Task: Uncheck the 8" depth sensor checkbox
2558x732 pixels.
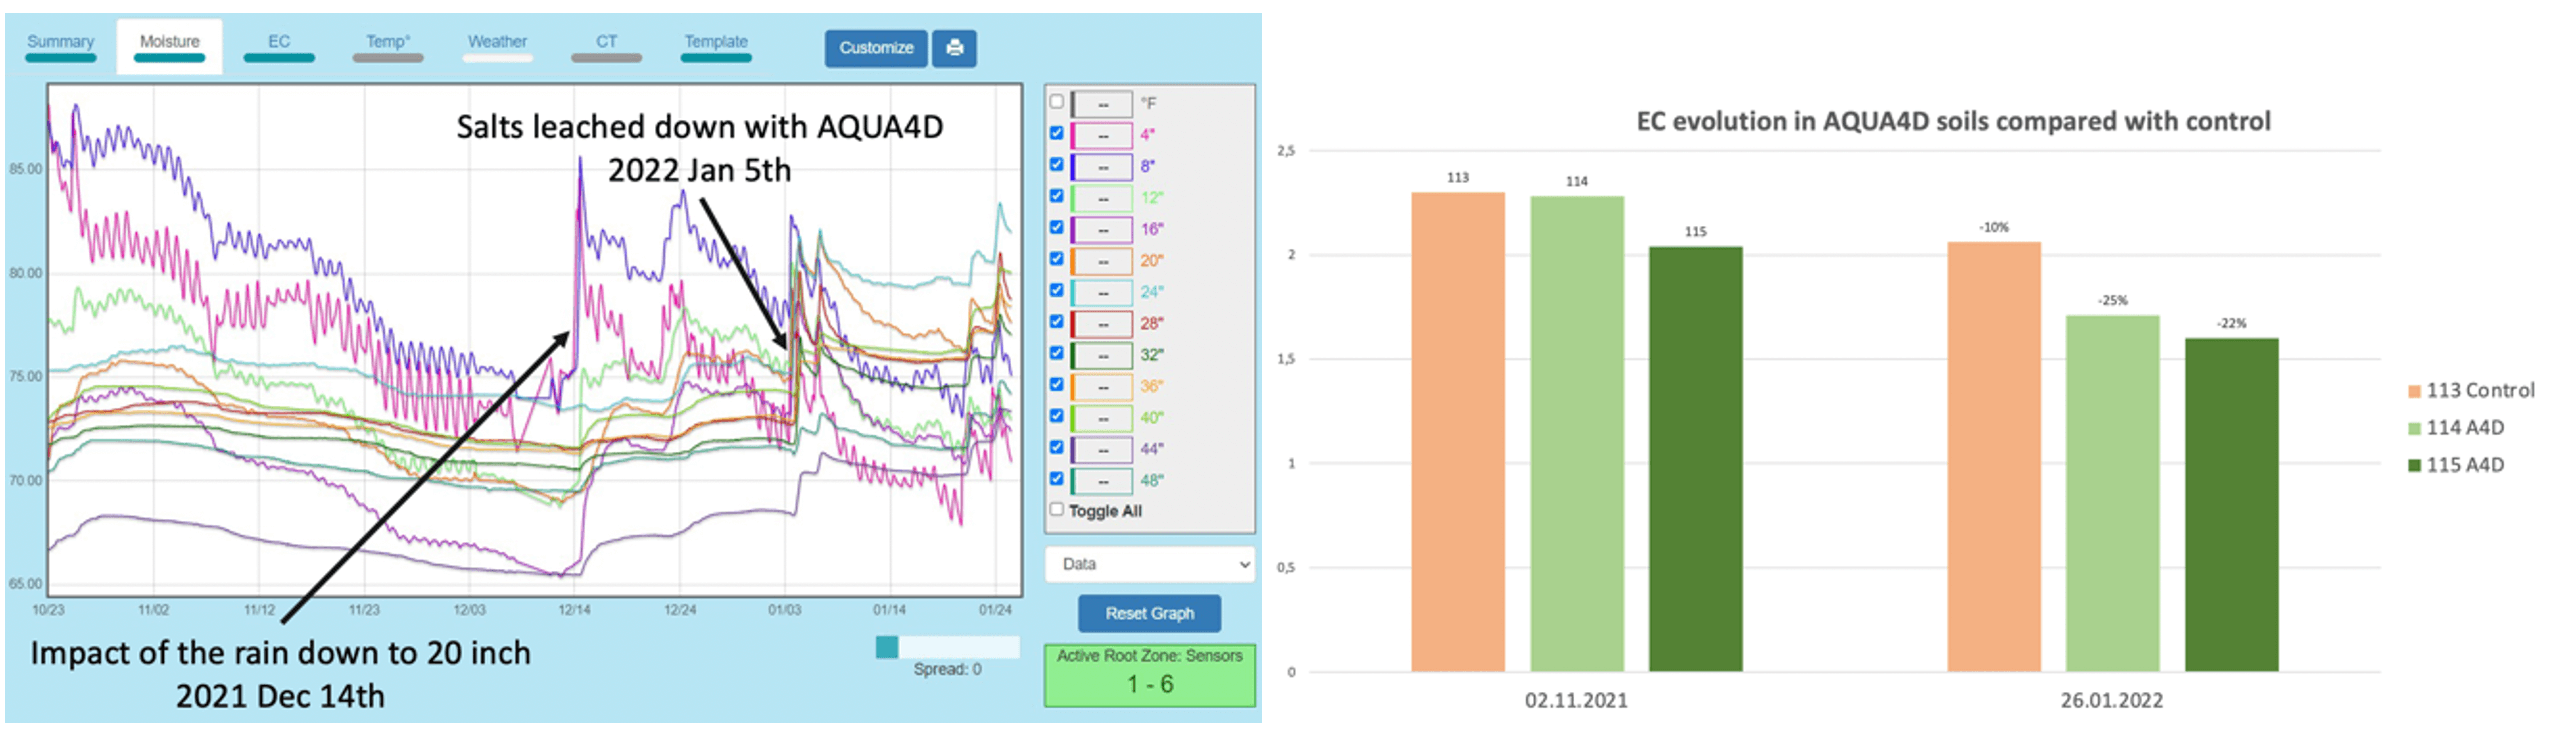Action: click(1056, 165)
